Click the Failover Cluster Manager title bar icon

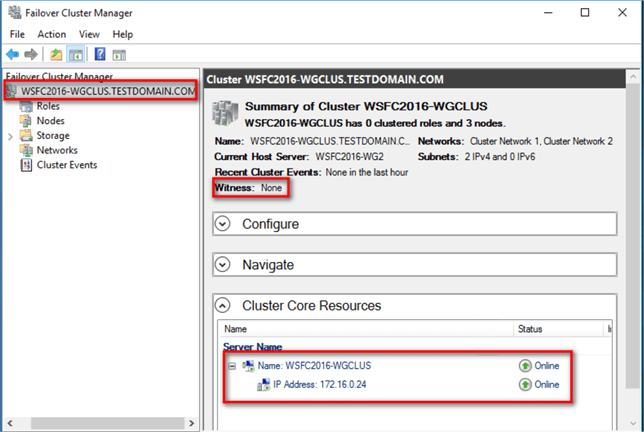click(x=14, y=13)
